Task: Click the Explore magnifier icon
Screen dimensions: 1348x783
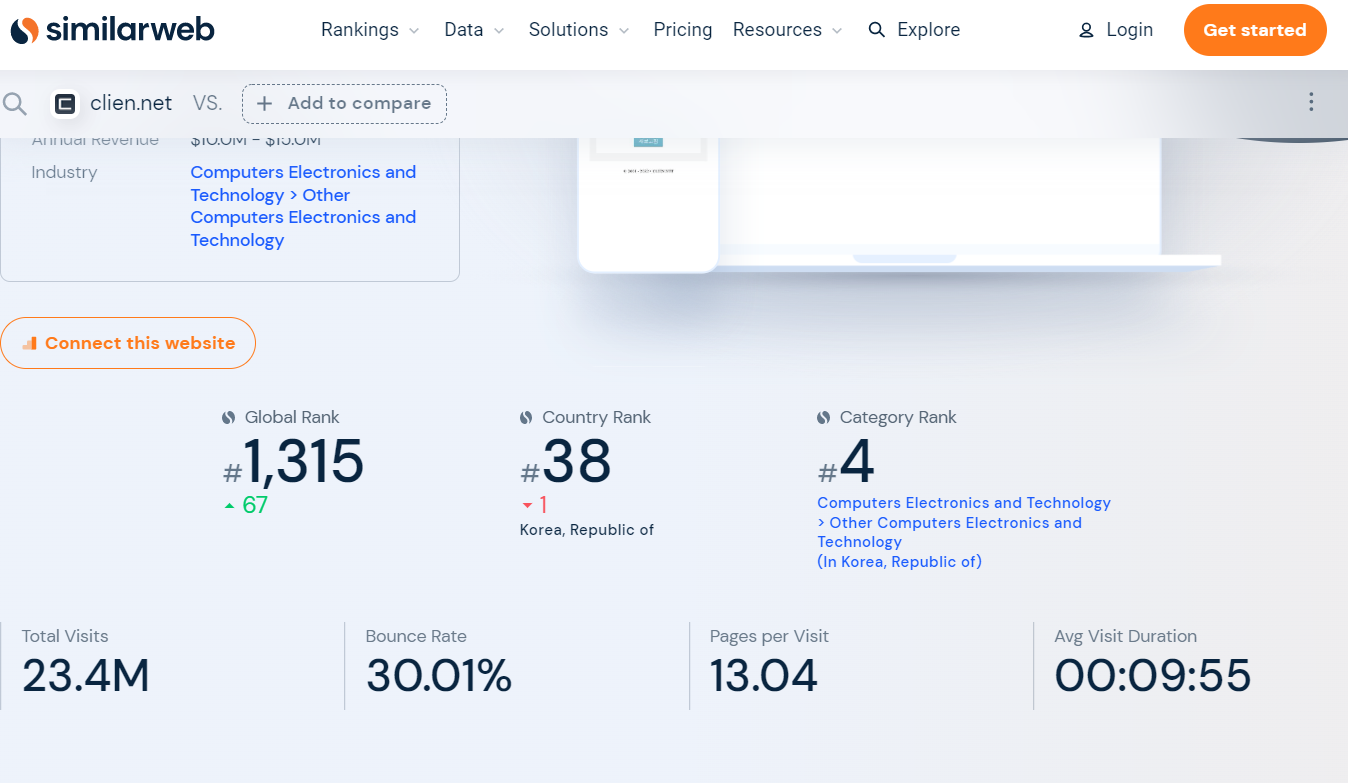Action: tap(877, 30)
